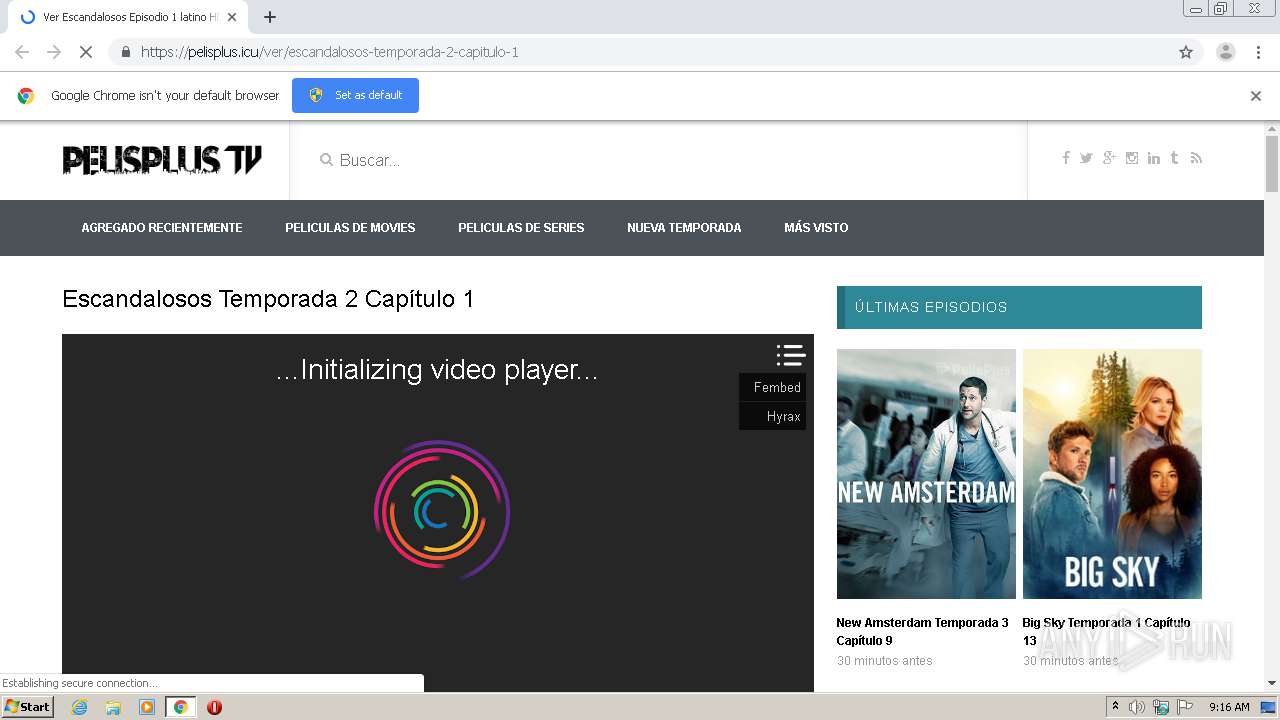Screen dimensions: 1280x720
Task: Open Internet Explorer from the taskbar
Action: point(79,707)
